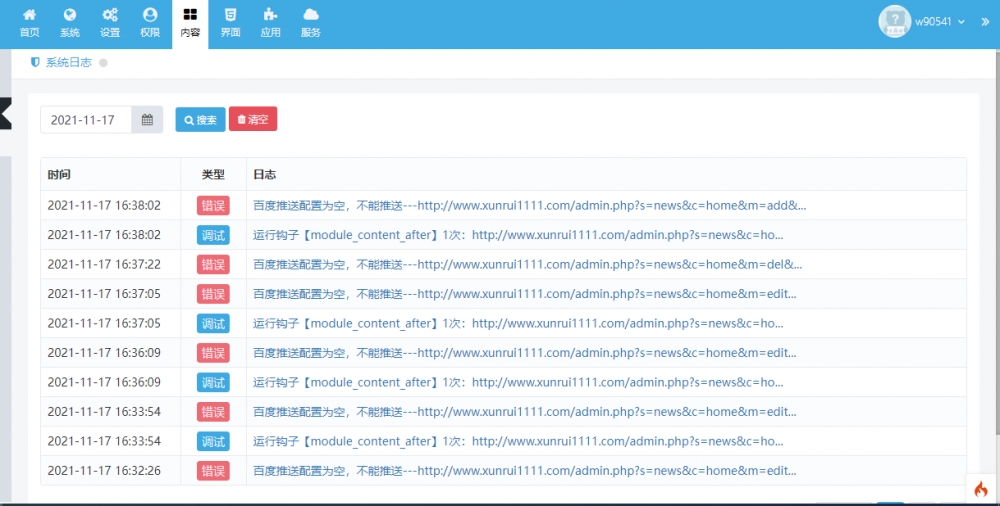Click the shield icon beside 系统日志
The image size is (1000, 506).
coord(35,63)
